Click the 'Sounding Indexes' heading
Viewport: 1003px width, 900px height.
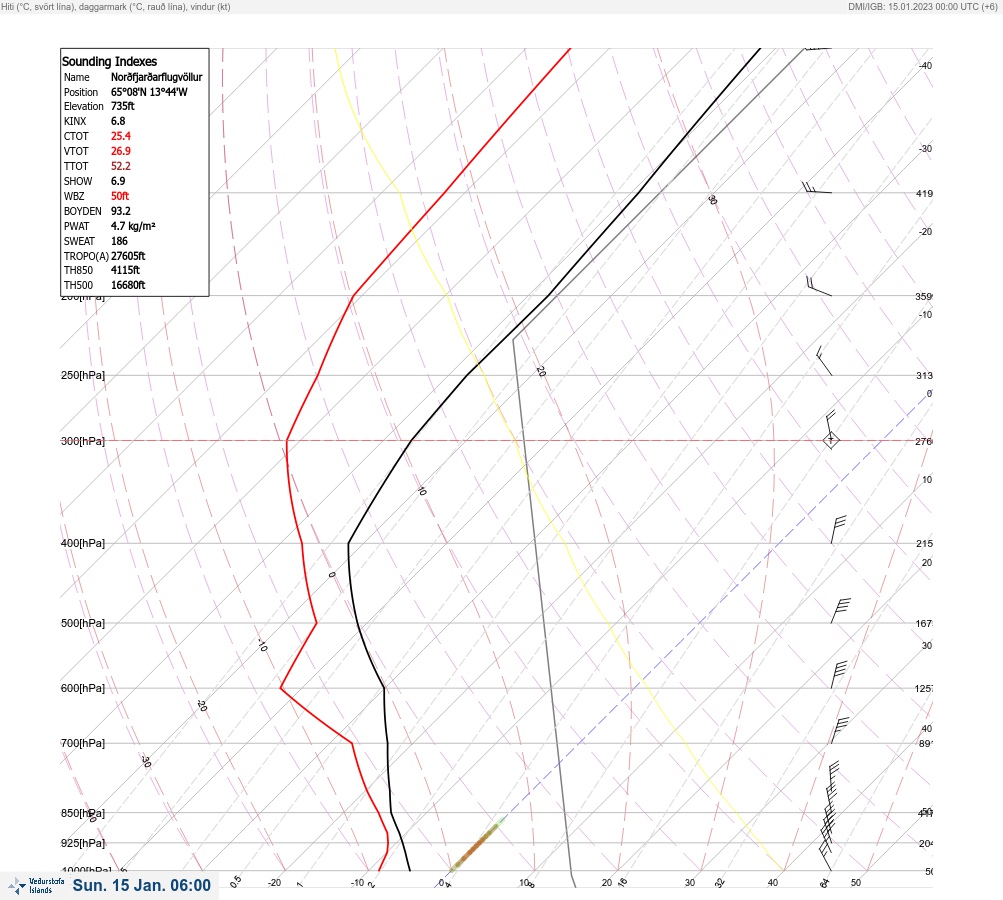pyautogui.click(x=109, y=61)
